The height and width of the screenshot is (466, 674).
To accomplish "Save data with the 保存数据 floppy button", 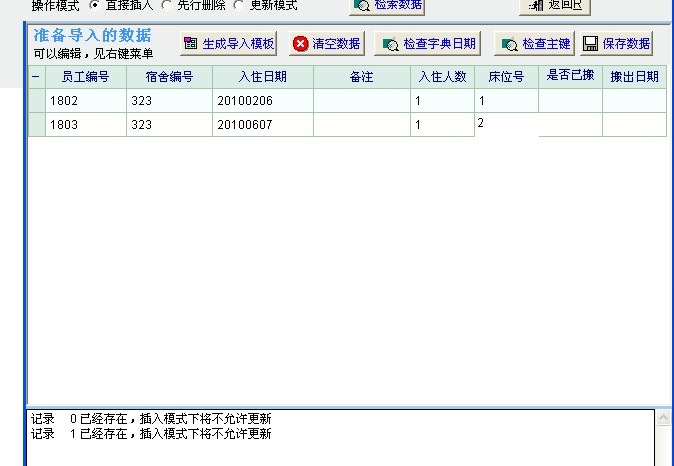I will [x=616, y=44].
